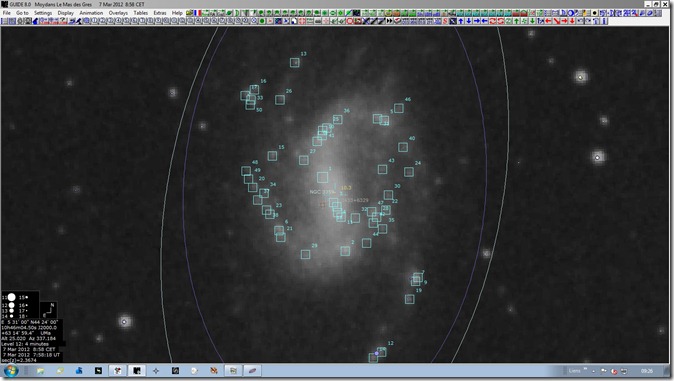Open the Animation menu
Image resolution: width=674 pixels, height=381 pixels.
pyautogui.click(x=91, y=13)
